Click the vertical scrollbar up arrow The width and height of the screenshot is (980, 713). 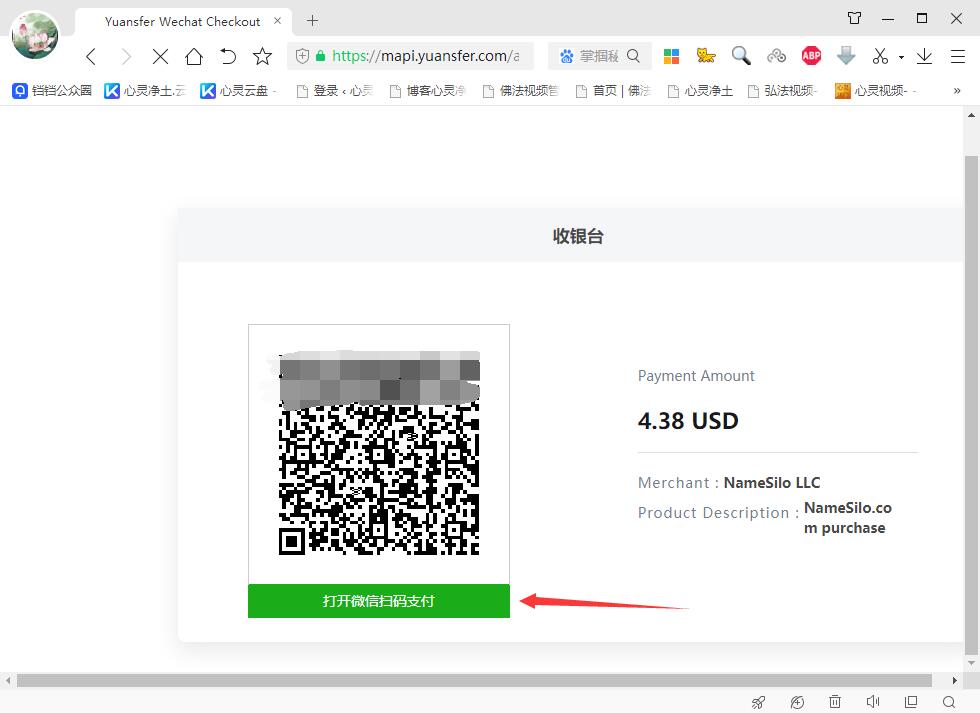971,116
